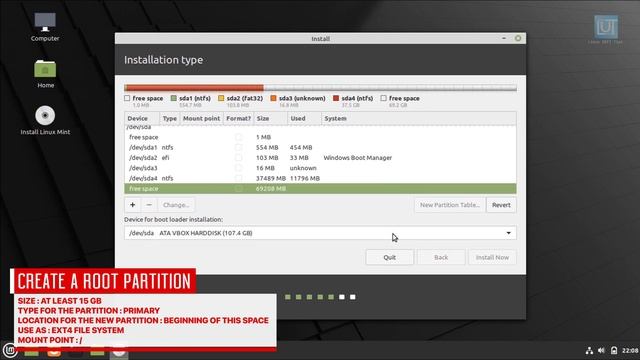Open the Linux Mint menu button in the panel
Screen dimensions: 640x360
coord(10,350)
